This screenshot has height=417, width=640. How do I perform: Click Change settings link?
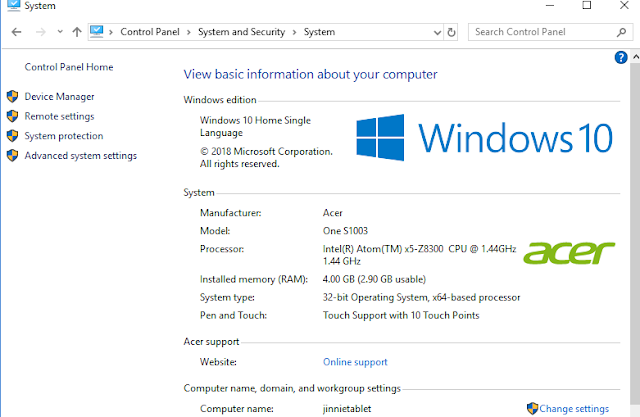pyautogui.click(x=574, y=408)
